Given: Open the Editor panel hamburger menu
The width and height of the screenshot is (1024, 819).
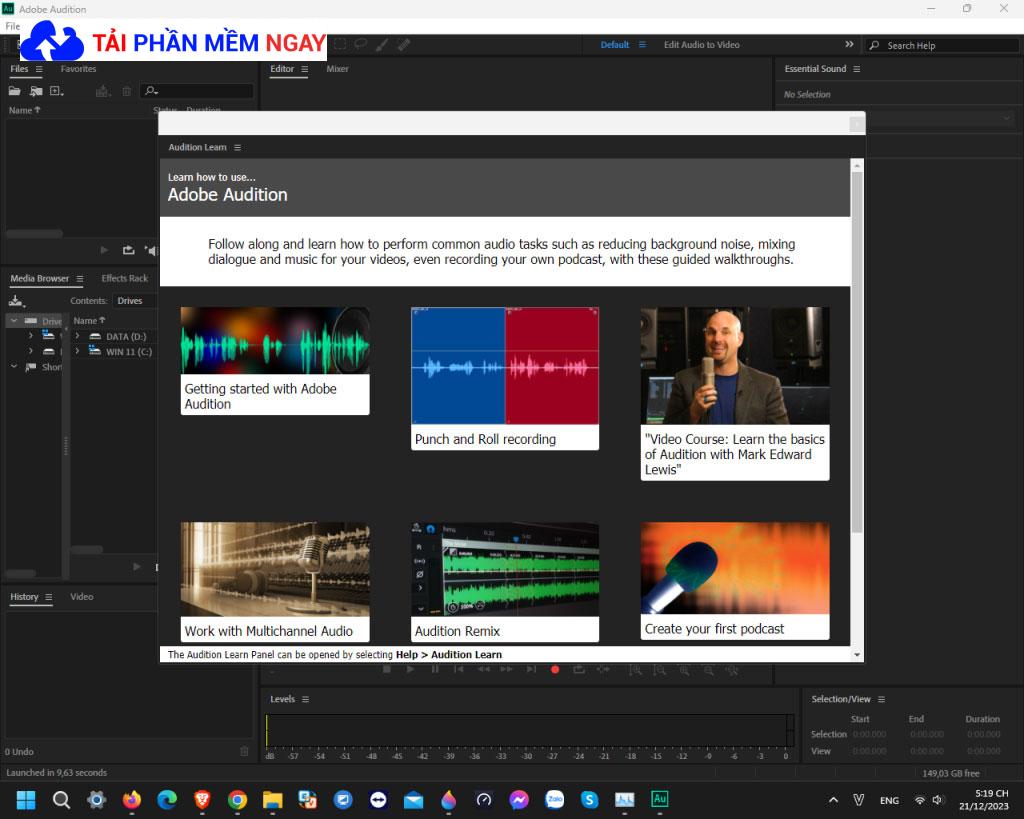Looking at the screenshot, I should tap(304, 69).
